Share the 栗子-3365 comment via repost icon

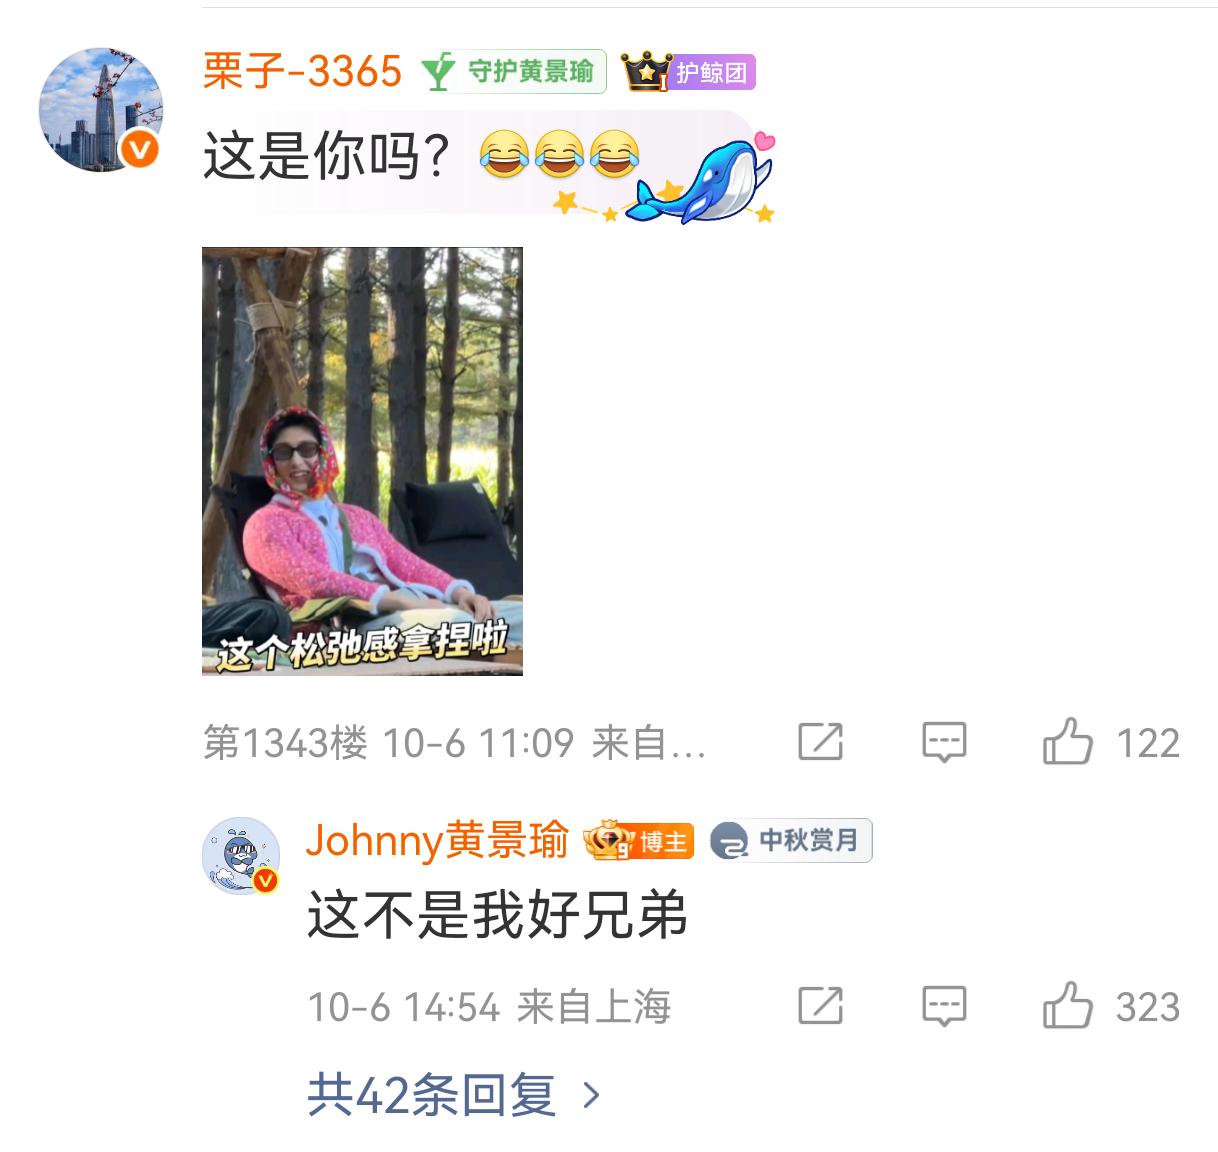click(x=821, y=742)
